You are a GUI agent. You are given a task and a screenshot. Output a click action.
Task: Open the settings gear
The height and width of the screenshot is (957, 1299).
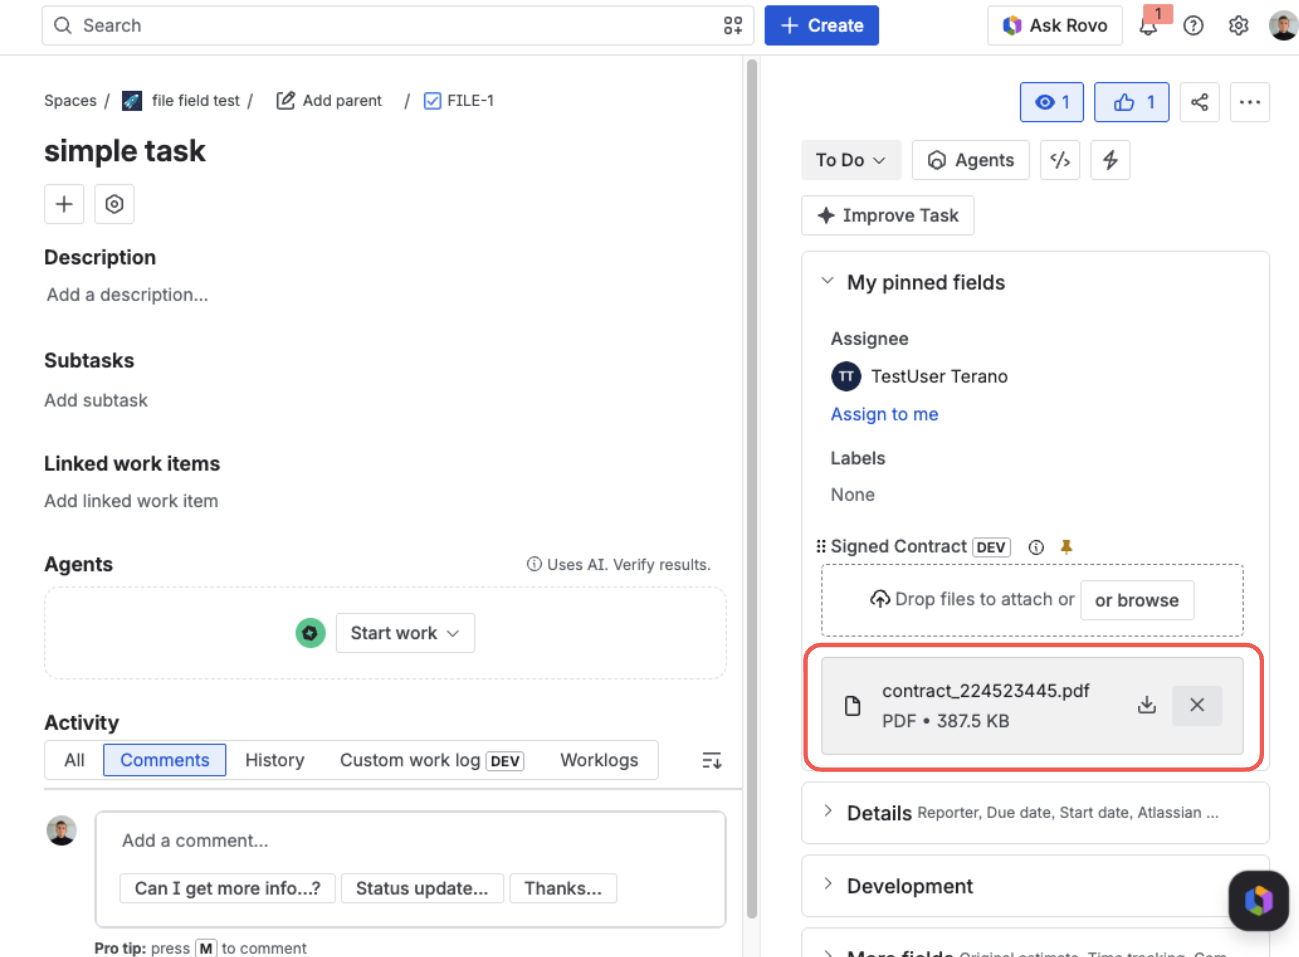[x=1238, y=25]
